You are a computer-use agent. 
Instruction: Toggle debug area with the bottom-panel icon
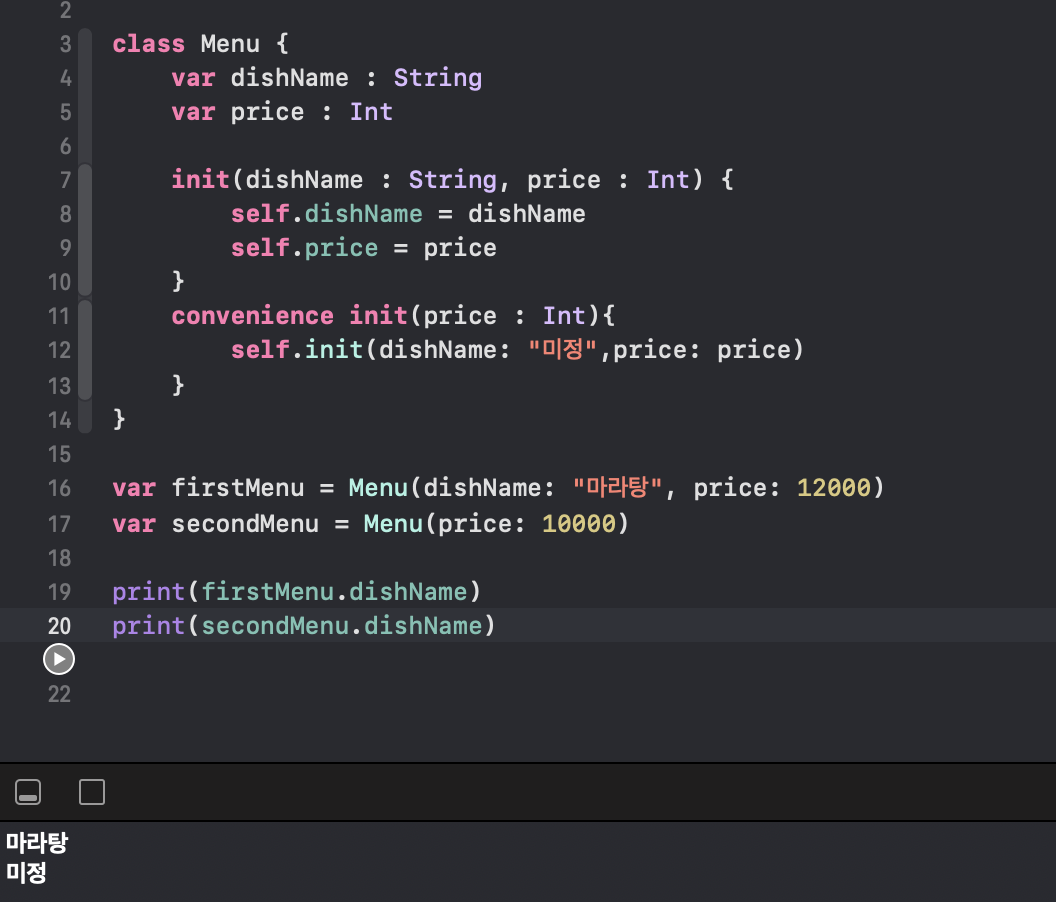click(x=28, y=792)
